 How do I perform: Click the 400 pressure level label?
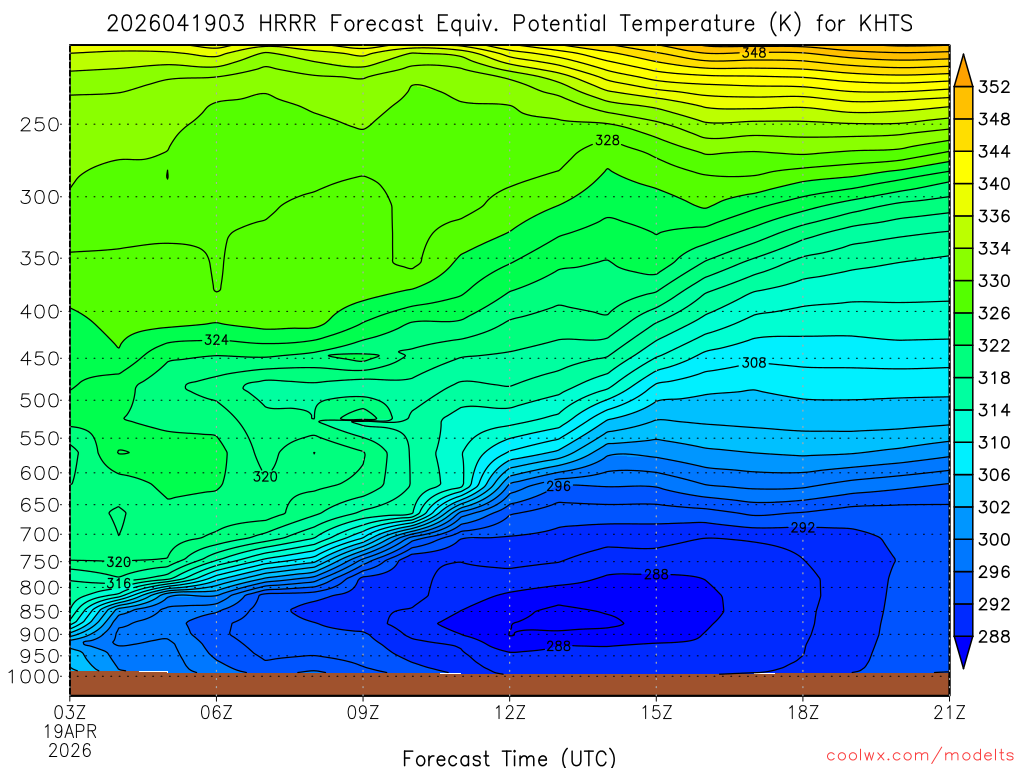tap(39, 312)
